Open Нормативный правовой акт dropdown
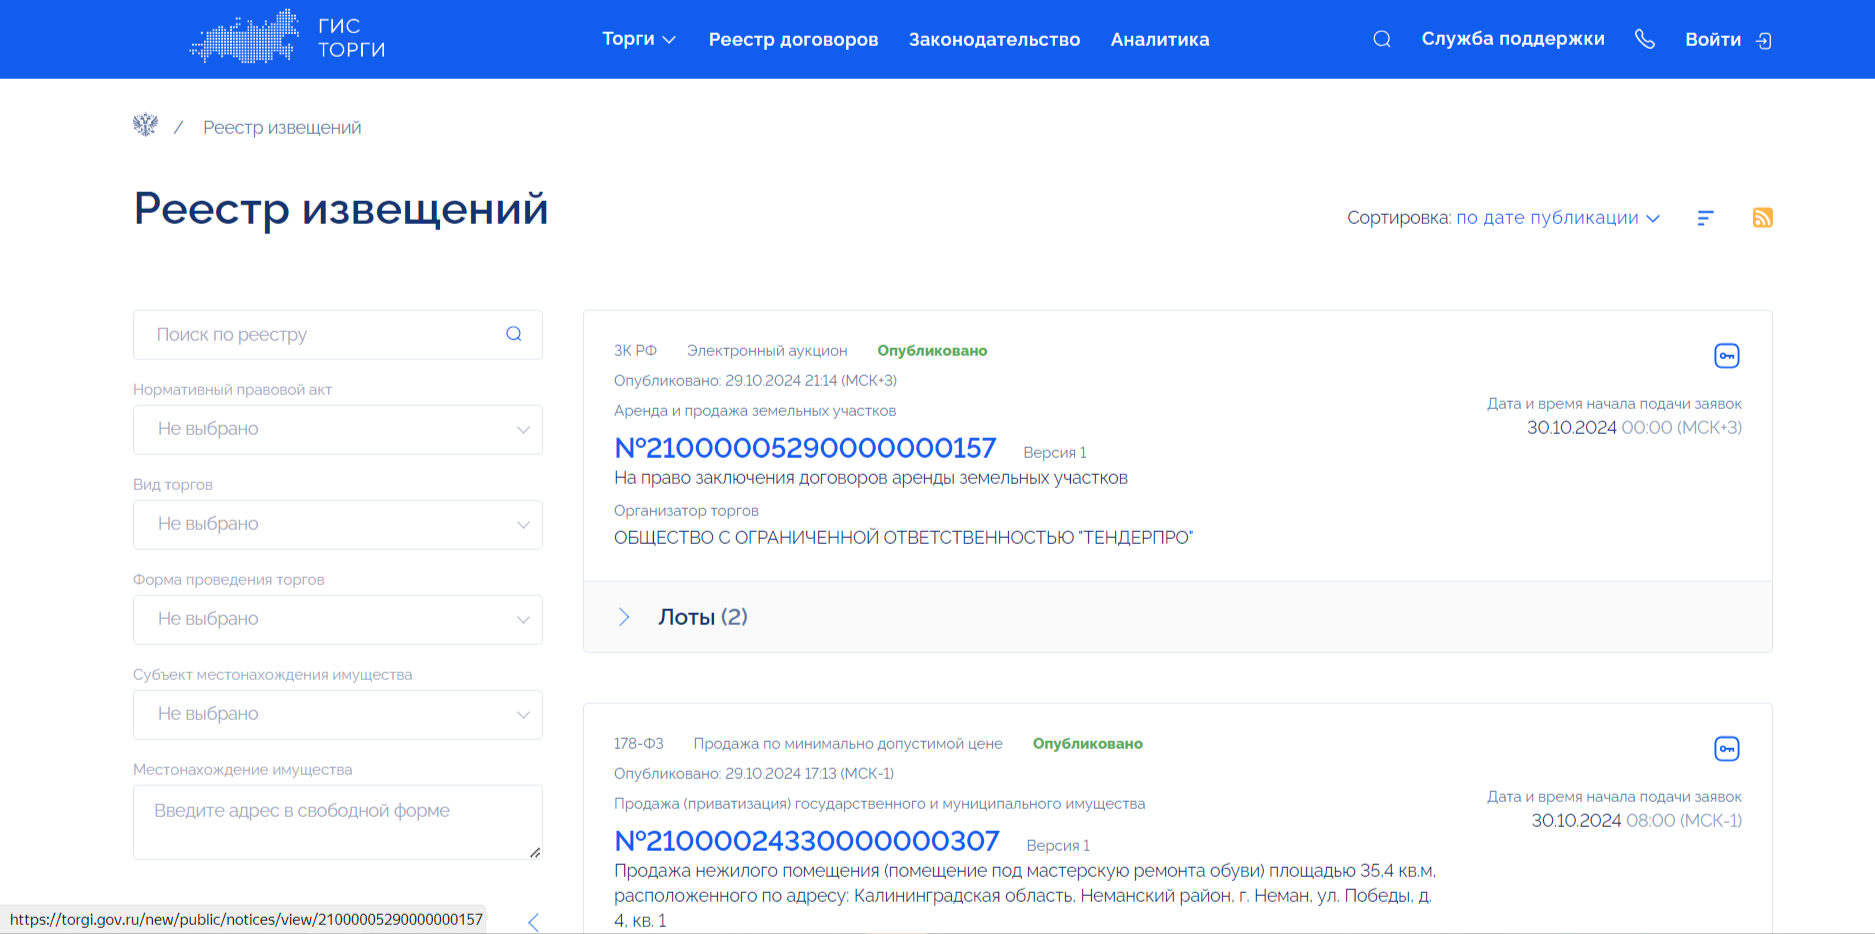 (338, 429)
